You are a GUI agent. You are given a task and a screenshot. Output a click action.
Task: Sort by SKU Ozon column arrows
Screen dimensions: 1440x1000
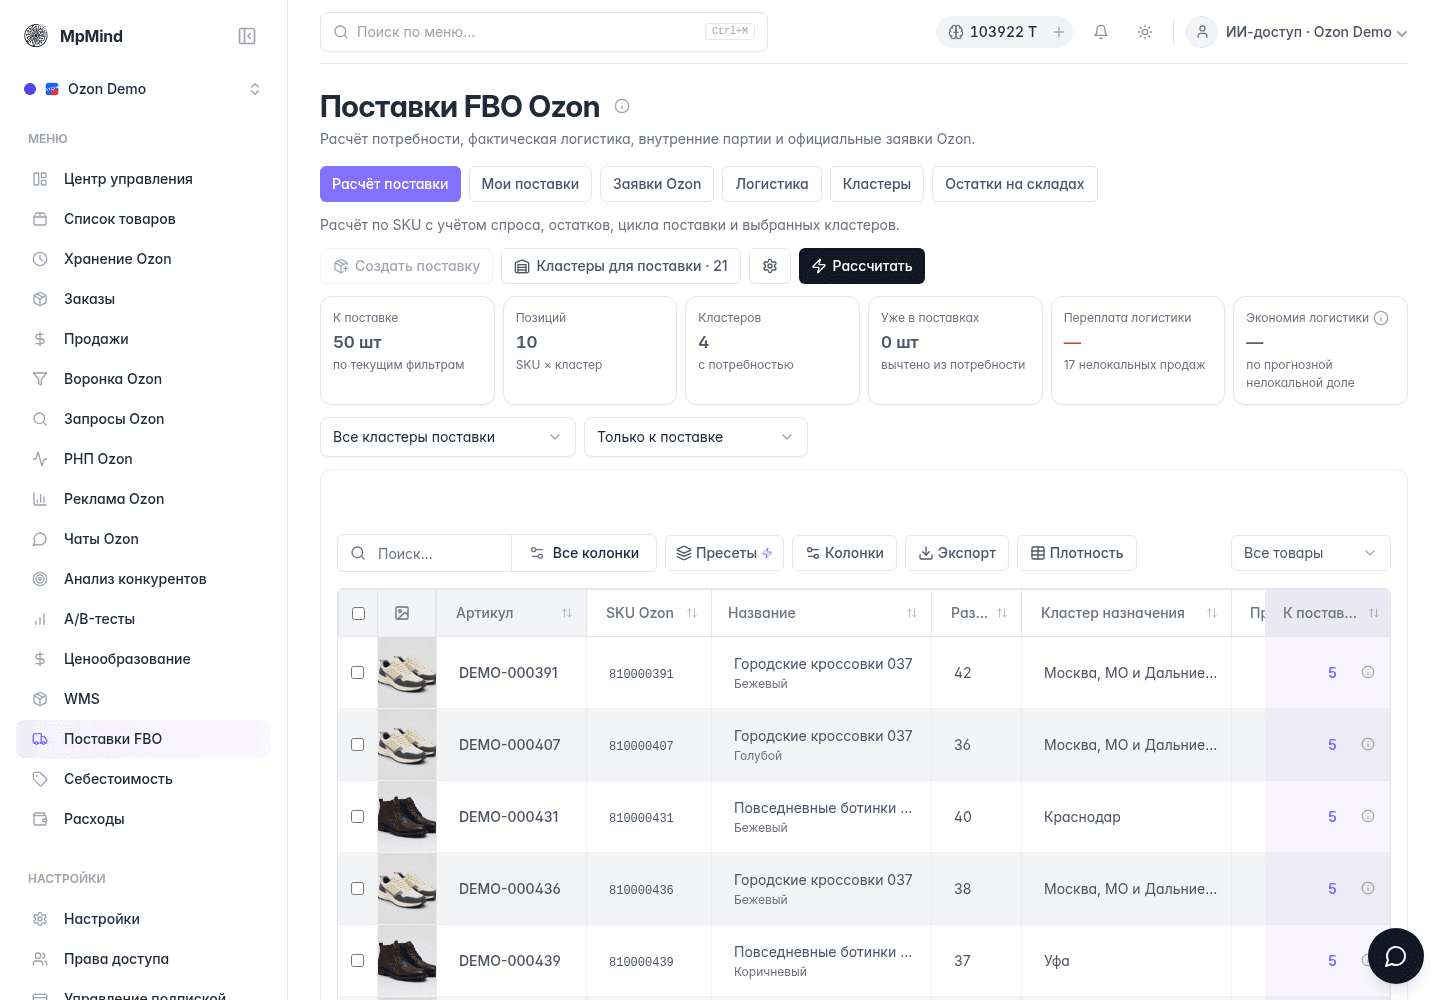692,613
